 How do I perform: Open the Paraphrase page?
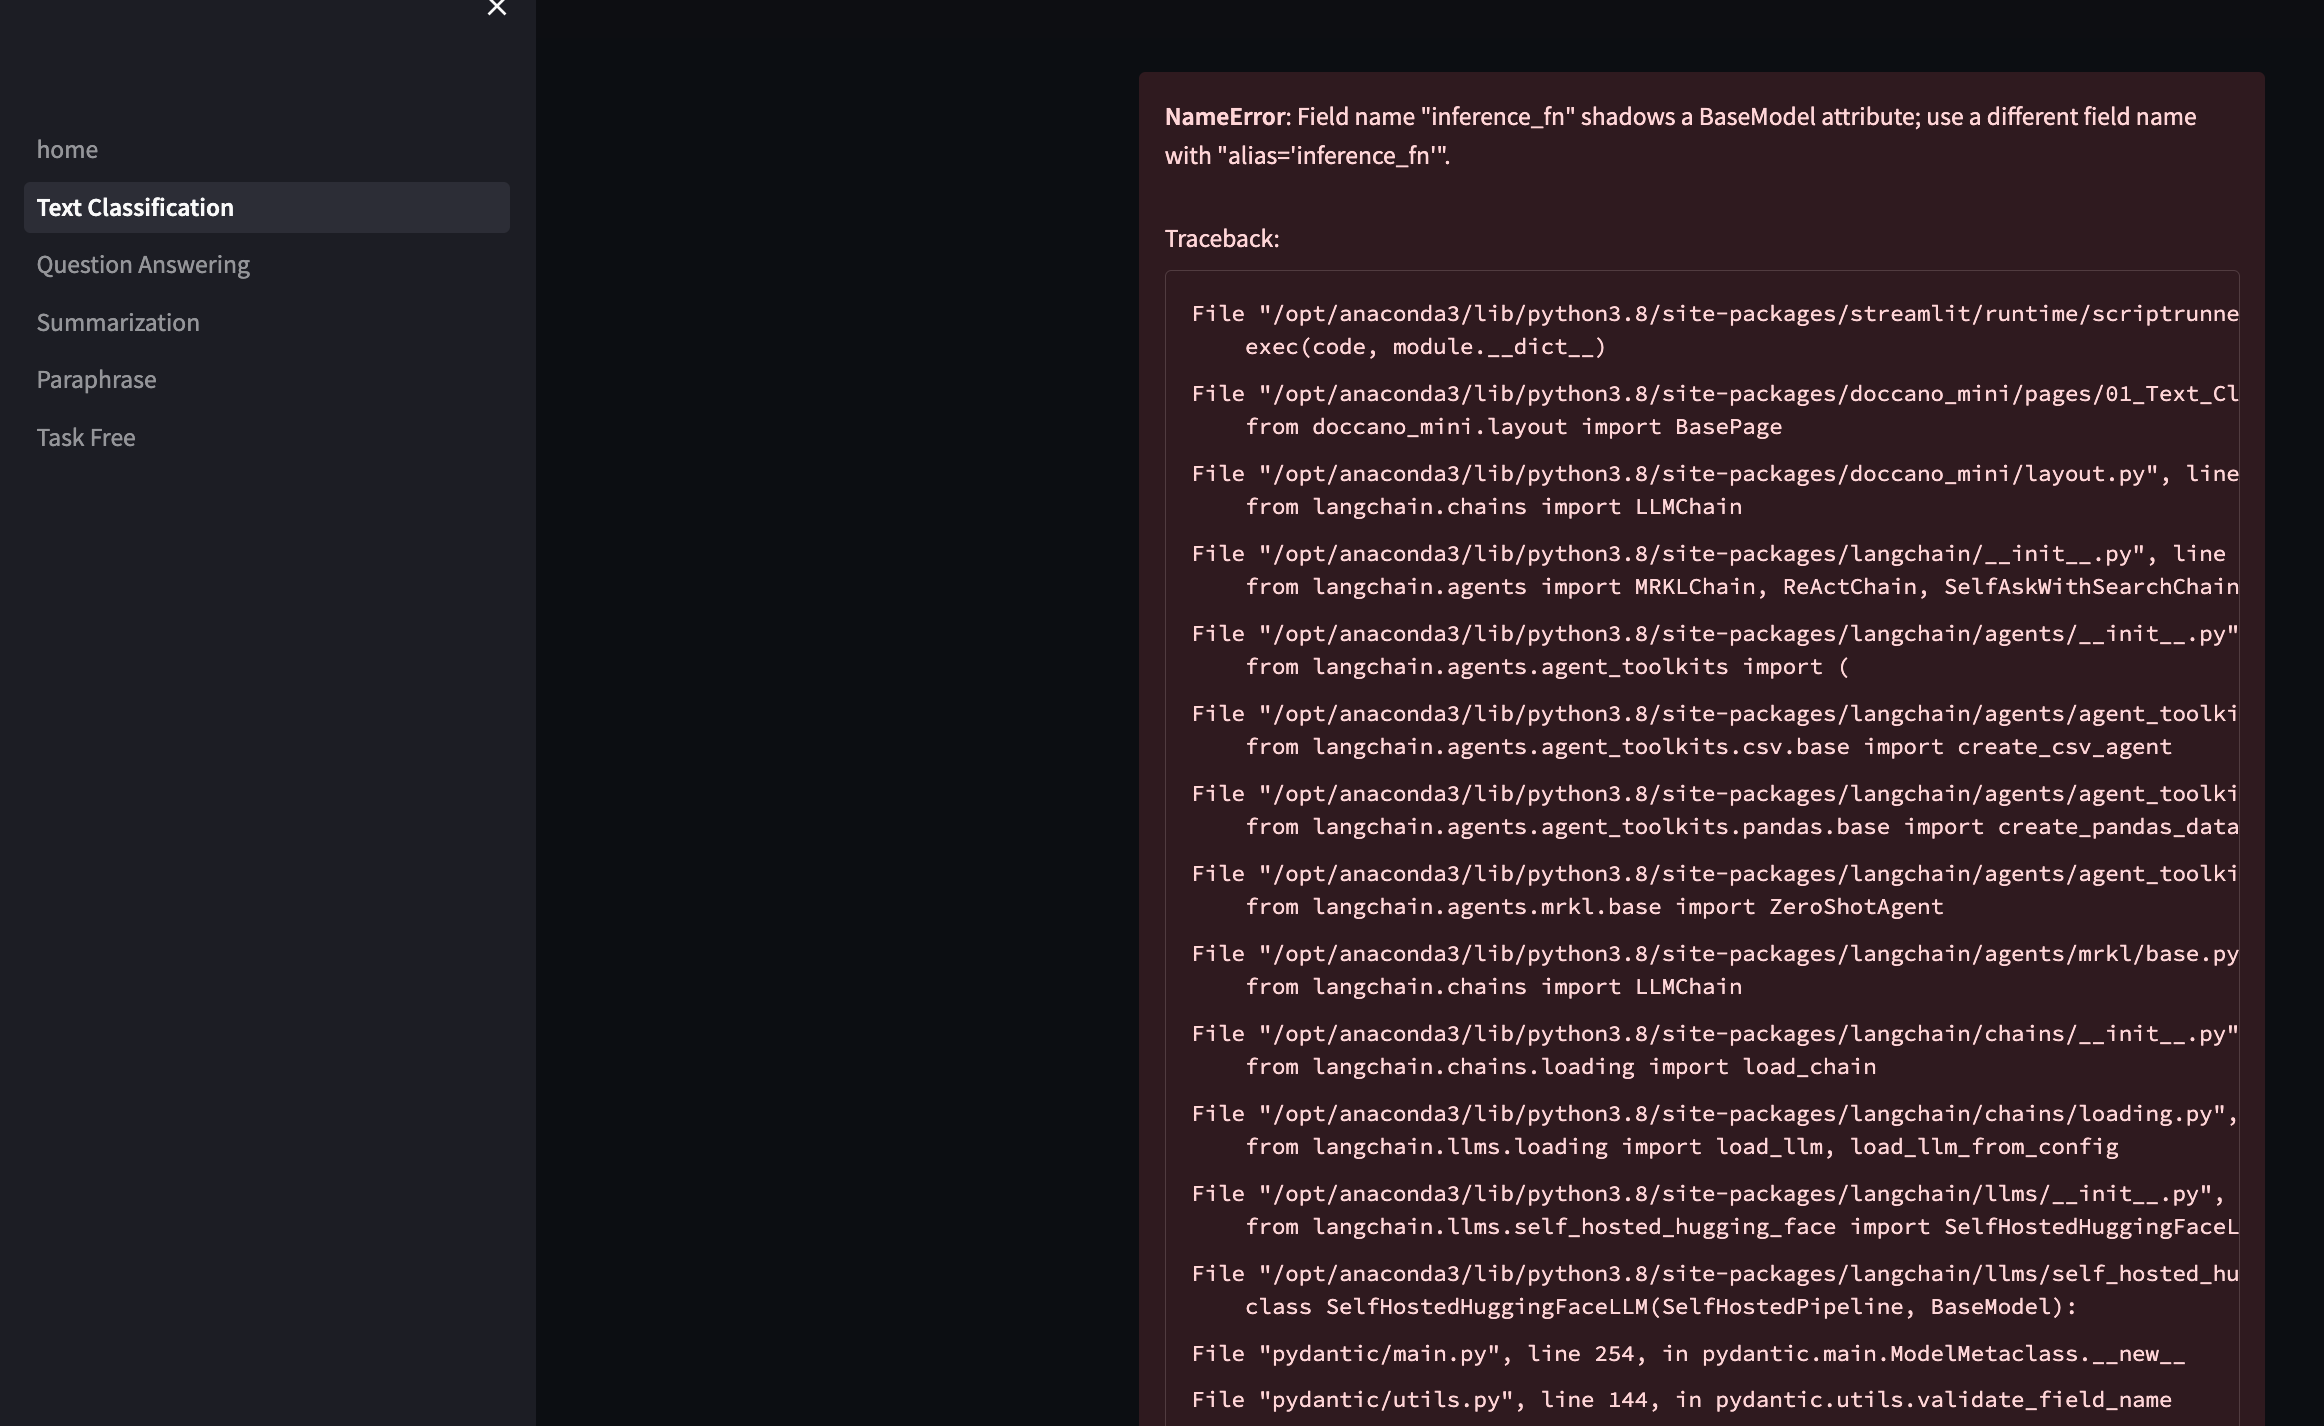(x=96, y=379)
